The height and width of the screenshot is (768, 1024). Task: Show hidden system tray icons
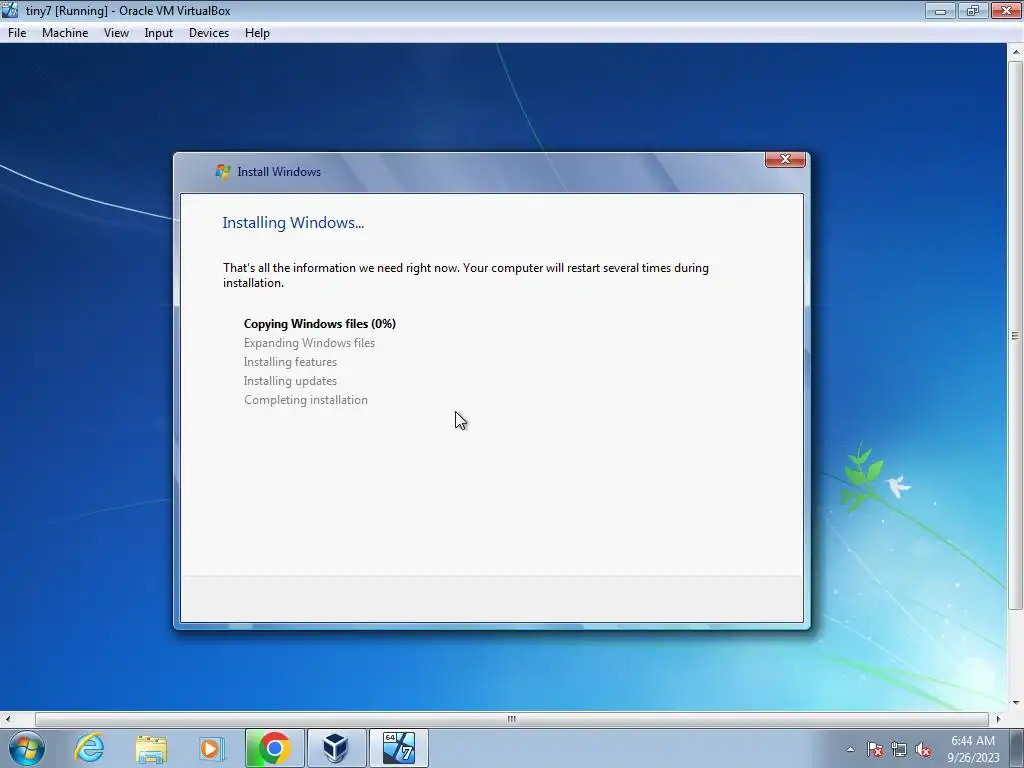(x=850, y=749)
